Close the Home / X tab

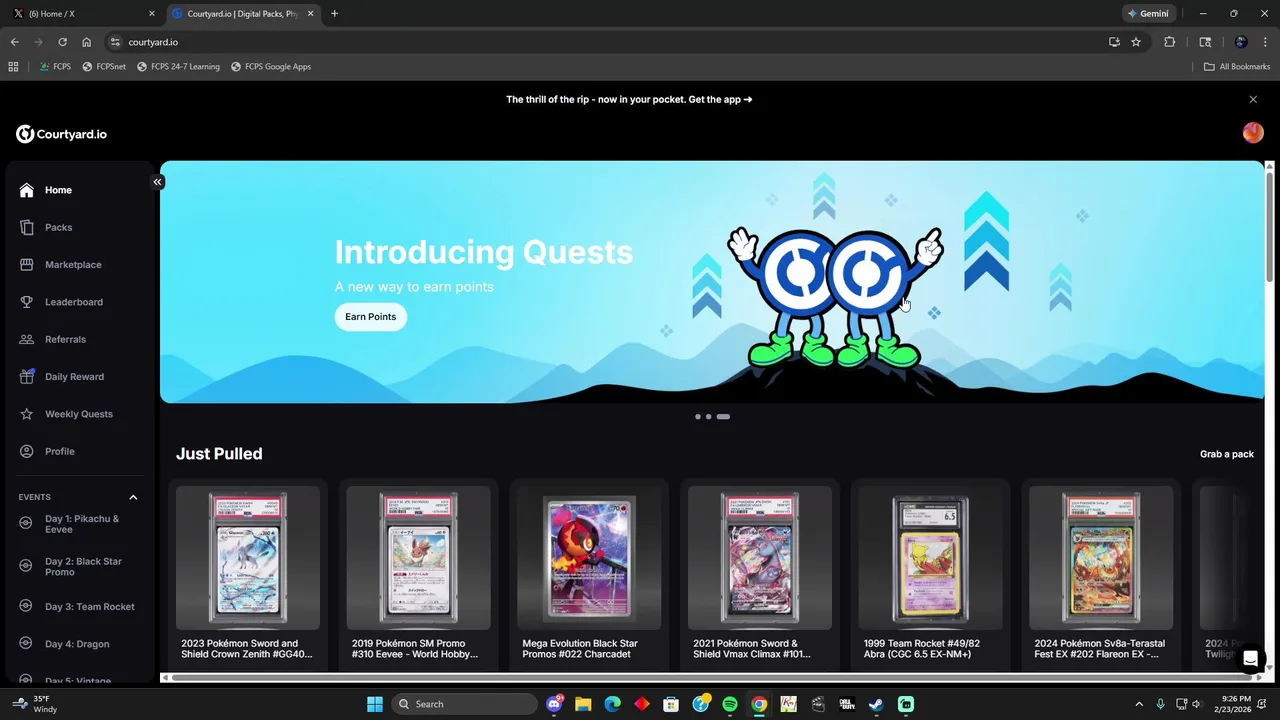(x=151, y=14)
